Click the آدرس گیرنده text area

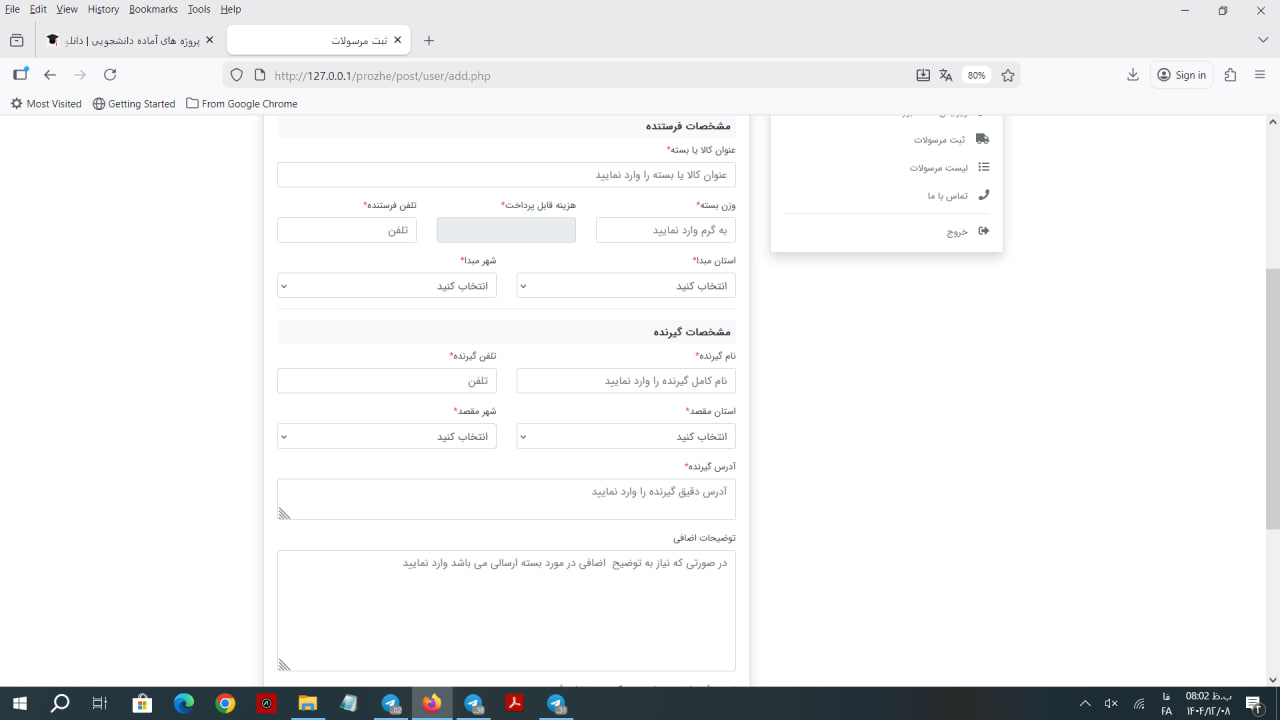pos(506,499)
